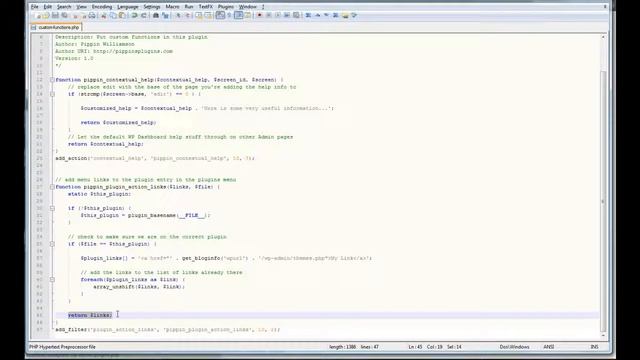Collapse the strcmp if-block fold on line 14
The width and height of the screenshot is (640, 360).
click(x=52, y=94)
